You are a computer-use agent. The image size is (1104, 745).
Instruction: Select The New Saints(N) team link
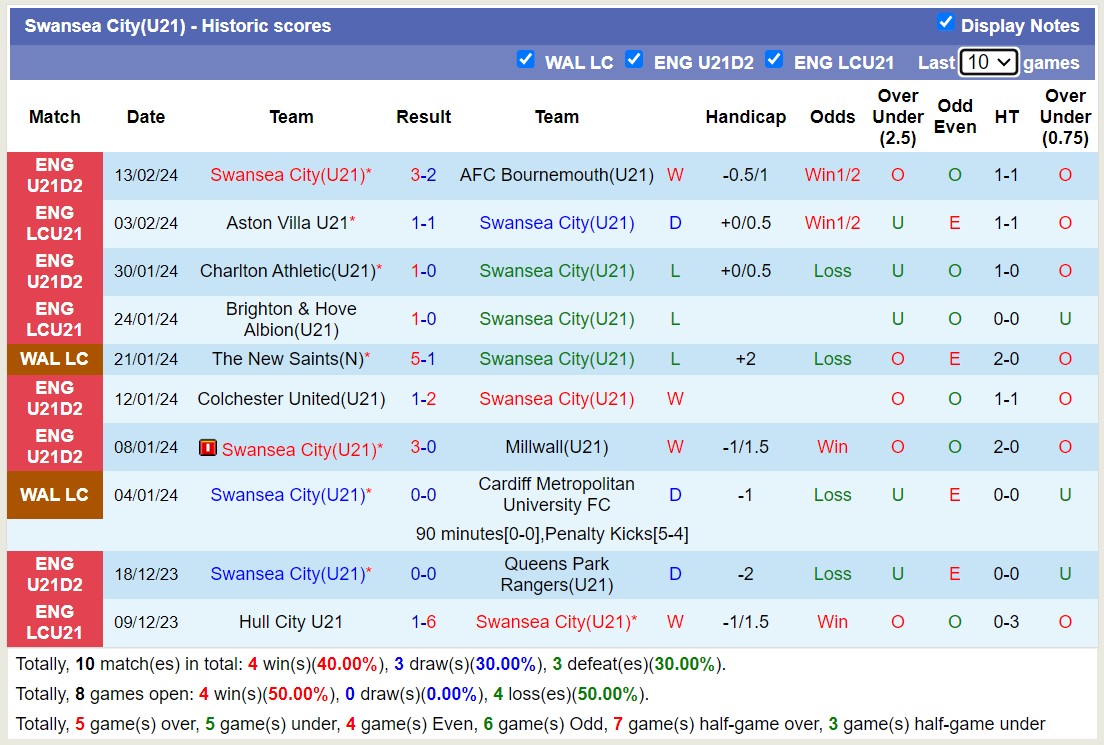coord(286,359)
